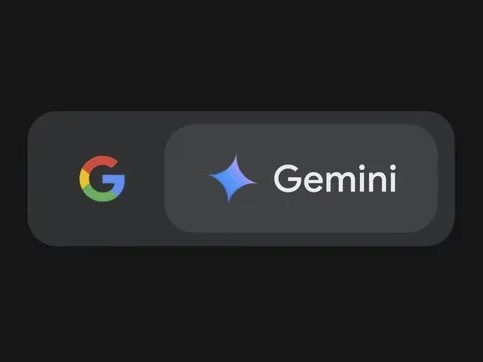Click the Gemini text label
The image size is (483, 362).
pyautogui.click(x=335, y=178)
